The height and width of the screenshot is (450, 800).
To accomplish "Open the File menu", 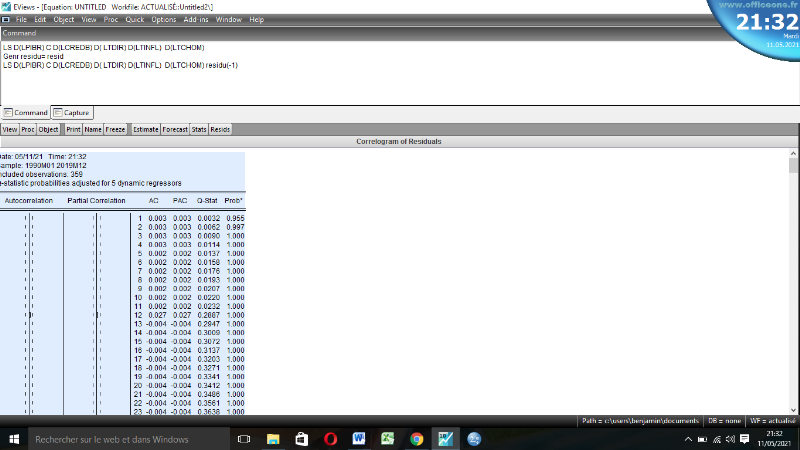I will (21, 19).
